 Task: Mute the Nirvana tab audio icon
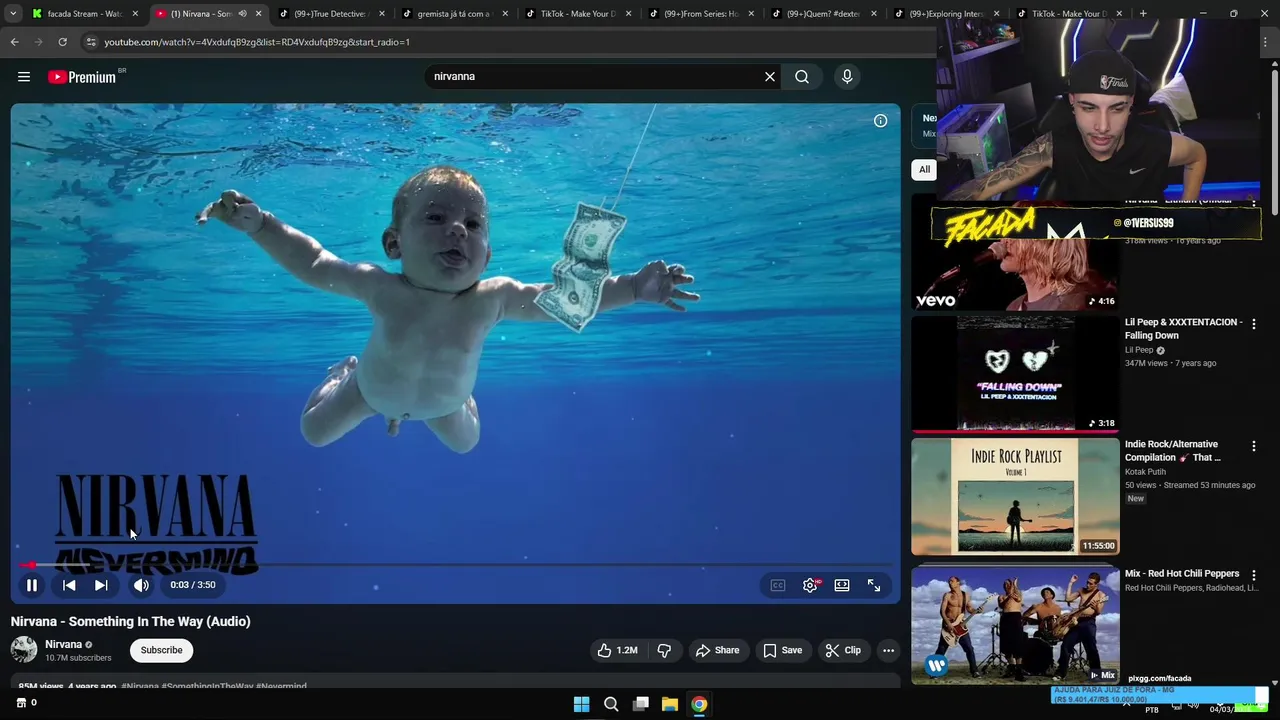(242, 14)
